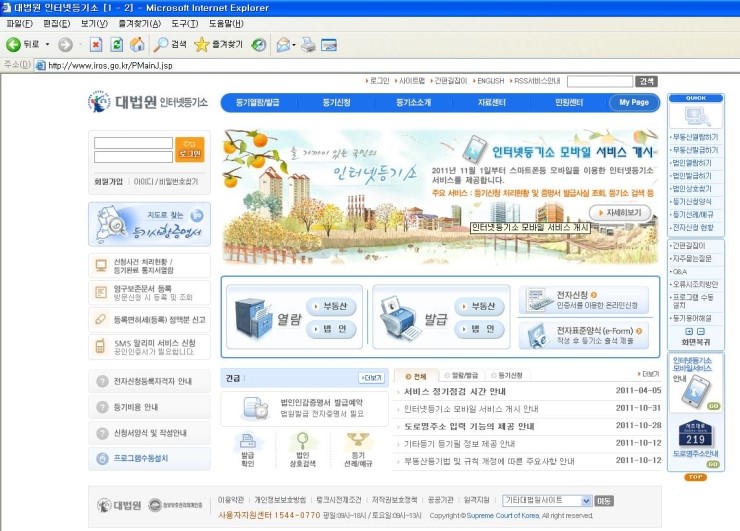Open 편집(E) menu
Viewport: 740px width, 531px height.
[57, 24]
